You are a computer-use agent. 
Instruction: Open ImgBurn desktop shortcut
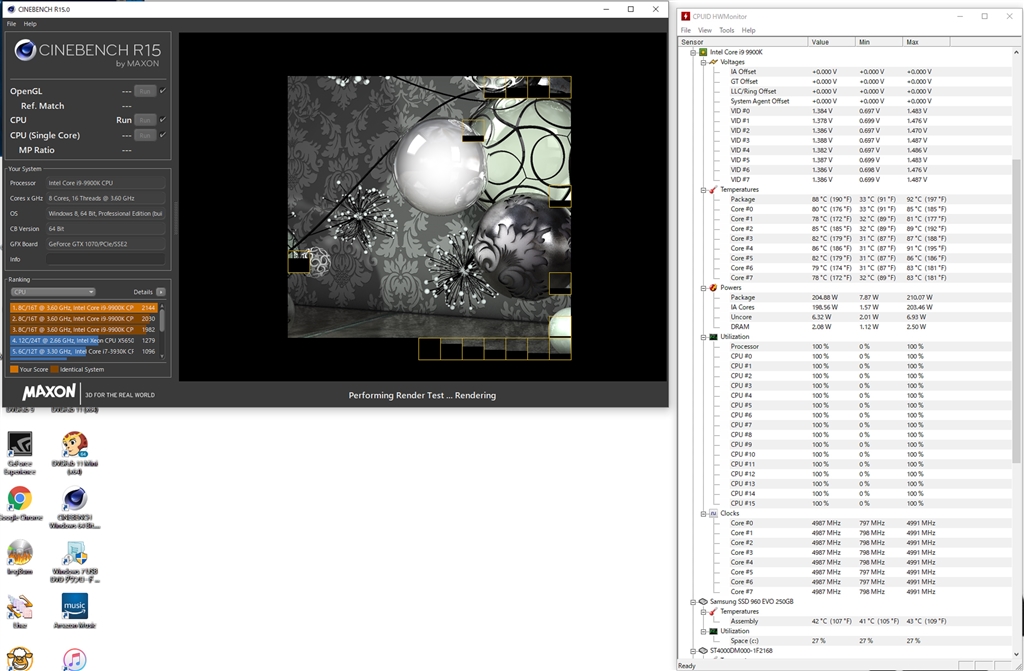click(x=20, y=557)
